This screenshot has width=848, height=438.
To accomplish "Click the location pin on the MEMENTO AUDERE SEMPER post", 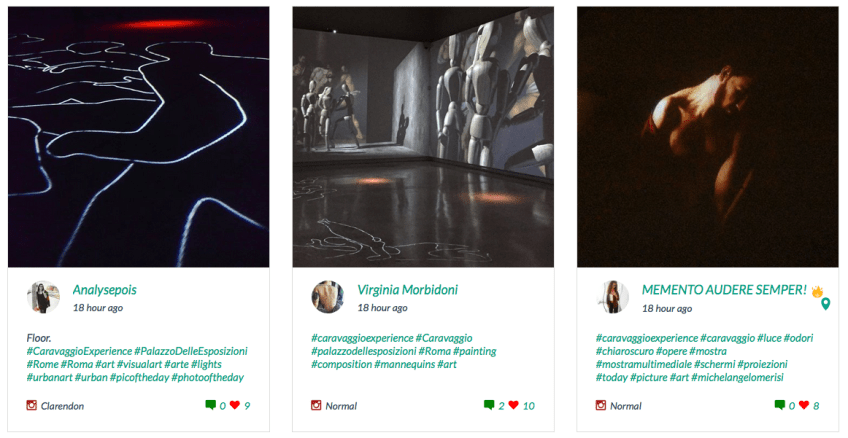I will (825, 304).
